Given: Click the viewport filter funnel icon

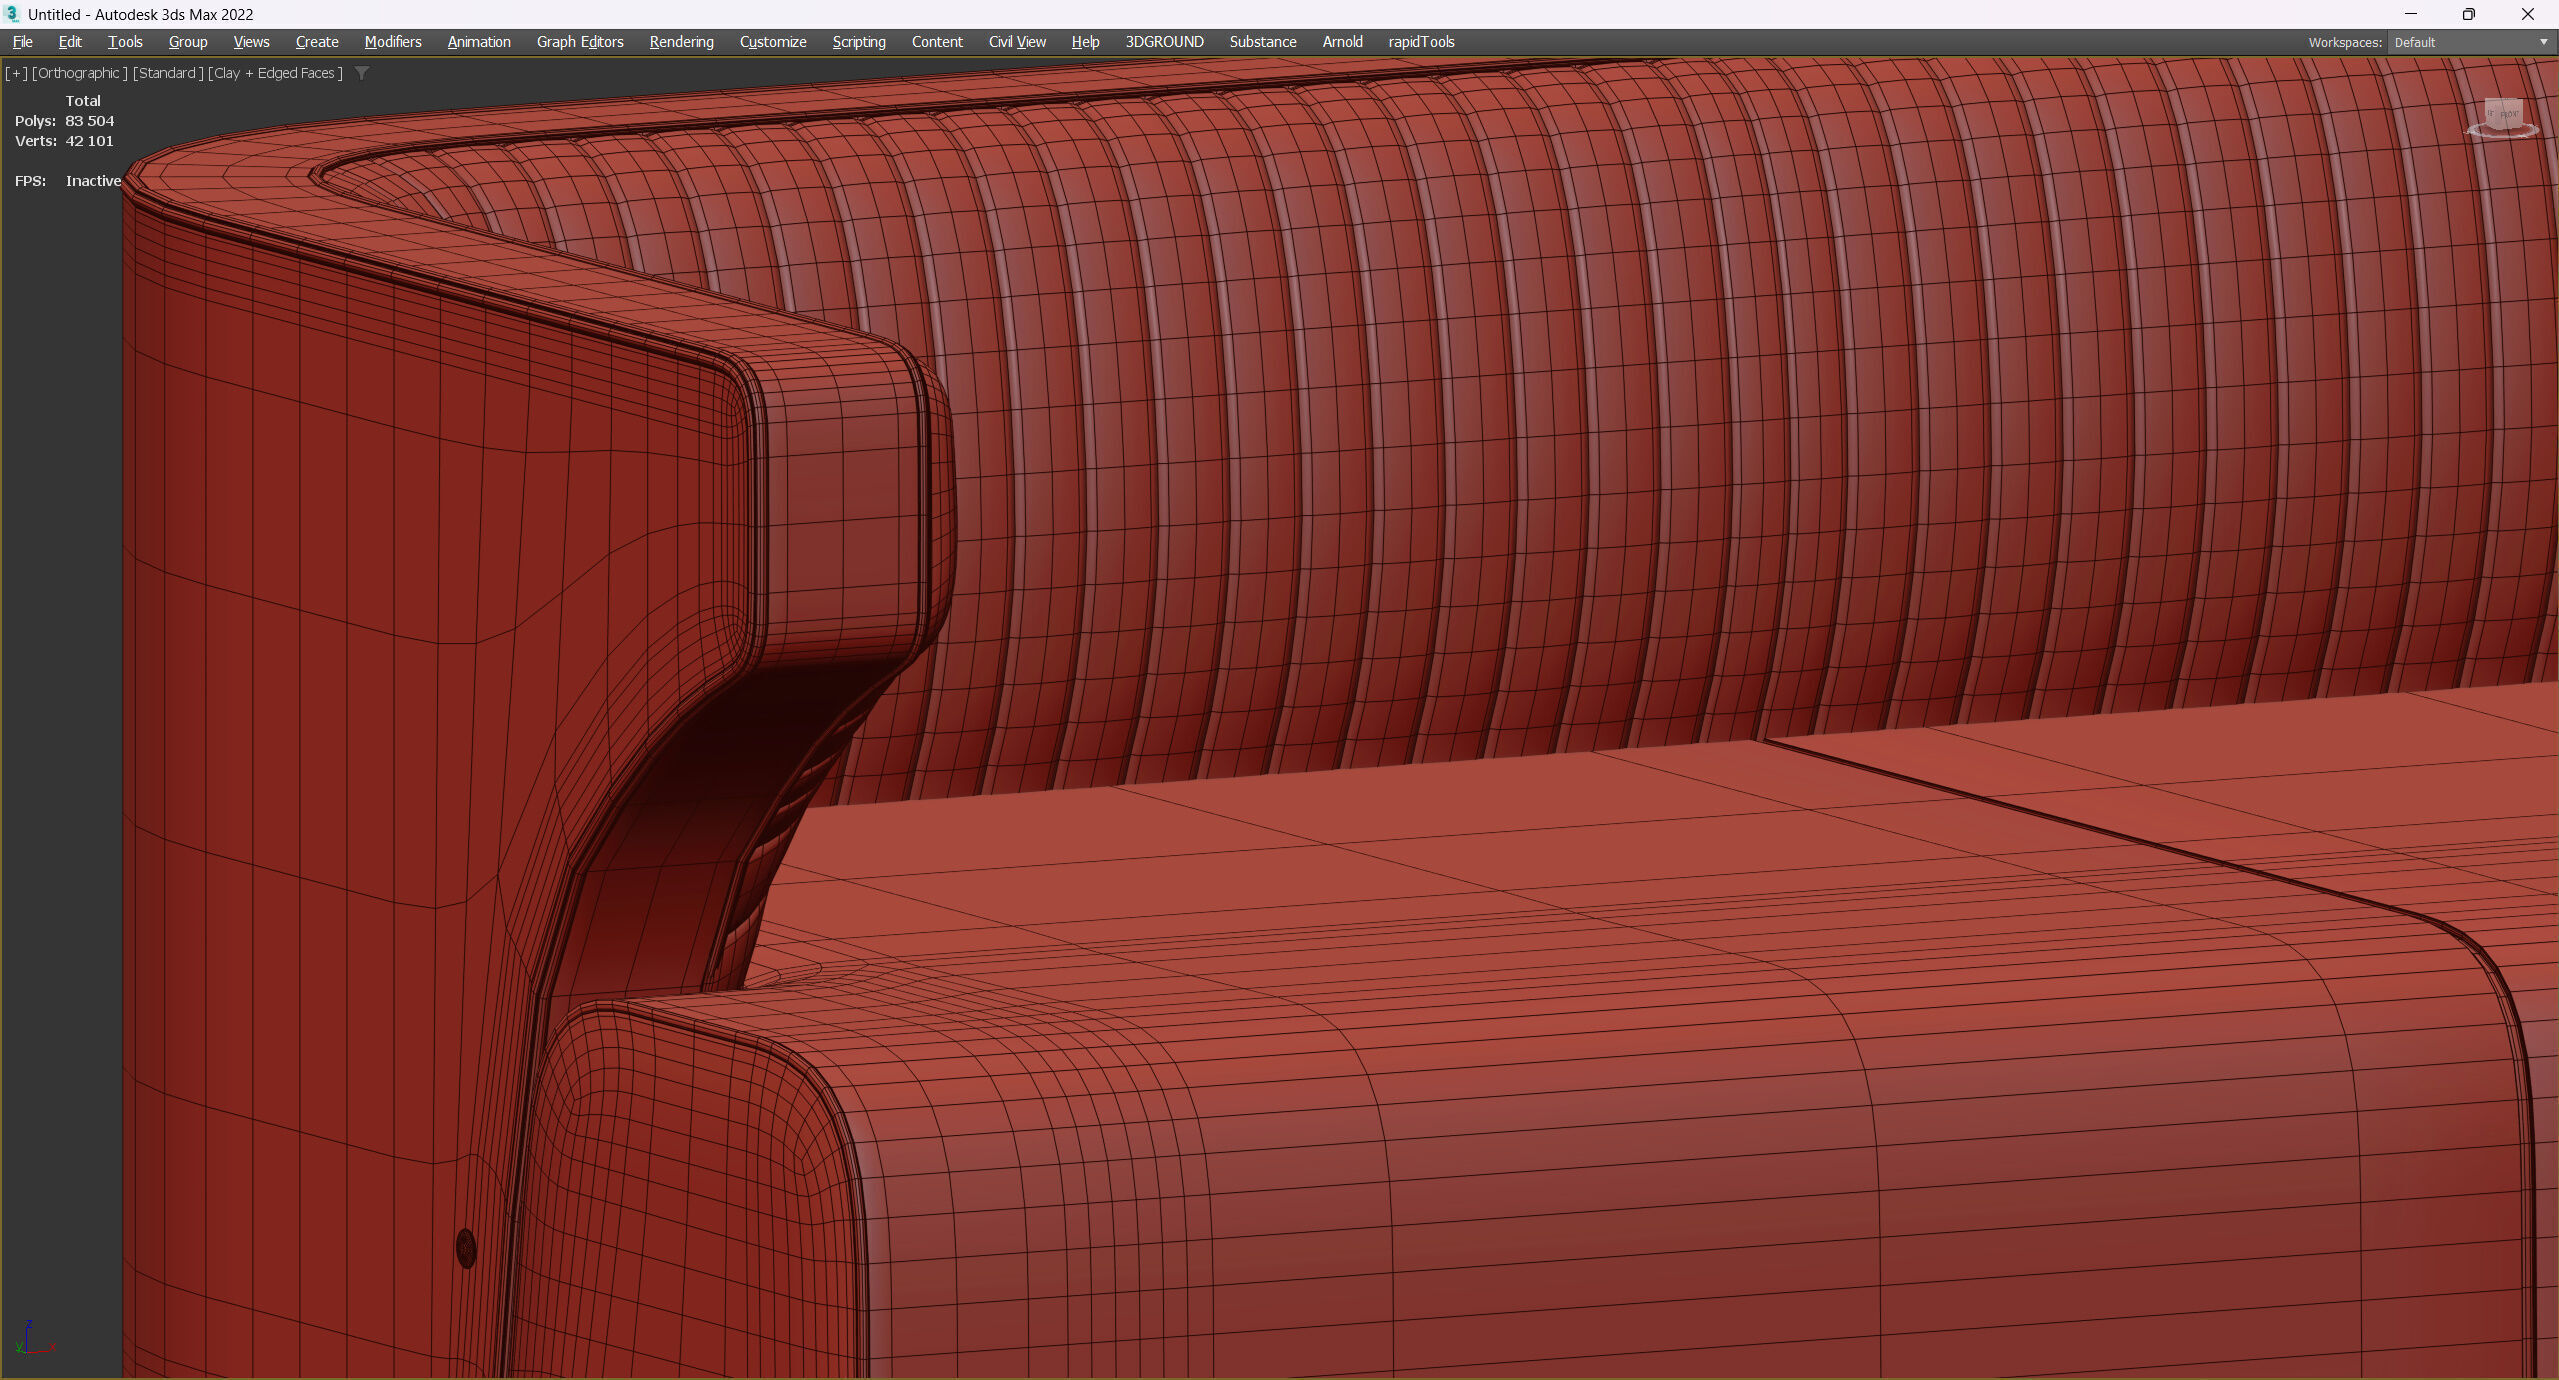Looking at the screenshot, I should pyautogui.click(x=362, y=73).
